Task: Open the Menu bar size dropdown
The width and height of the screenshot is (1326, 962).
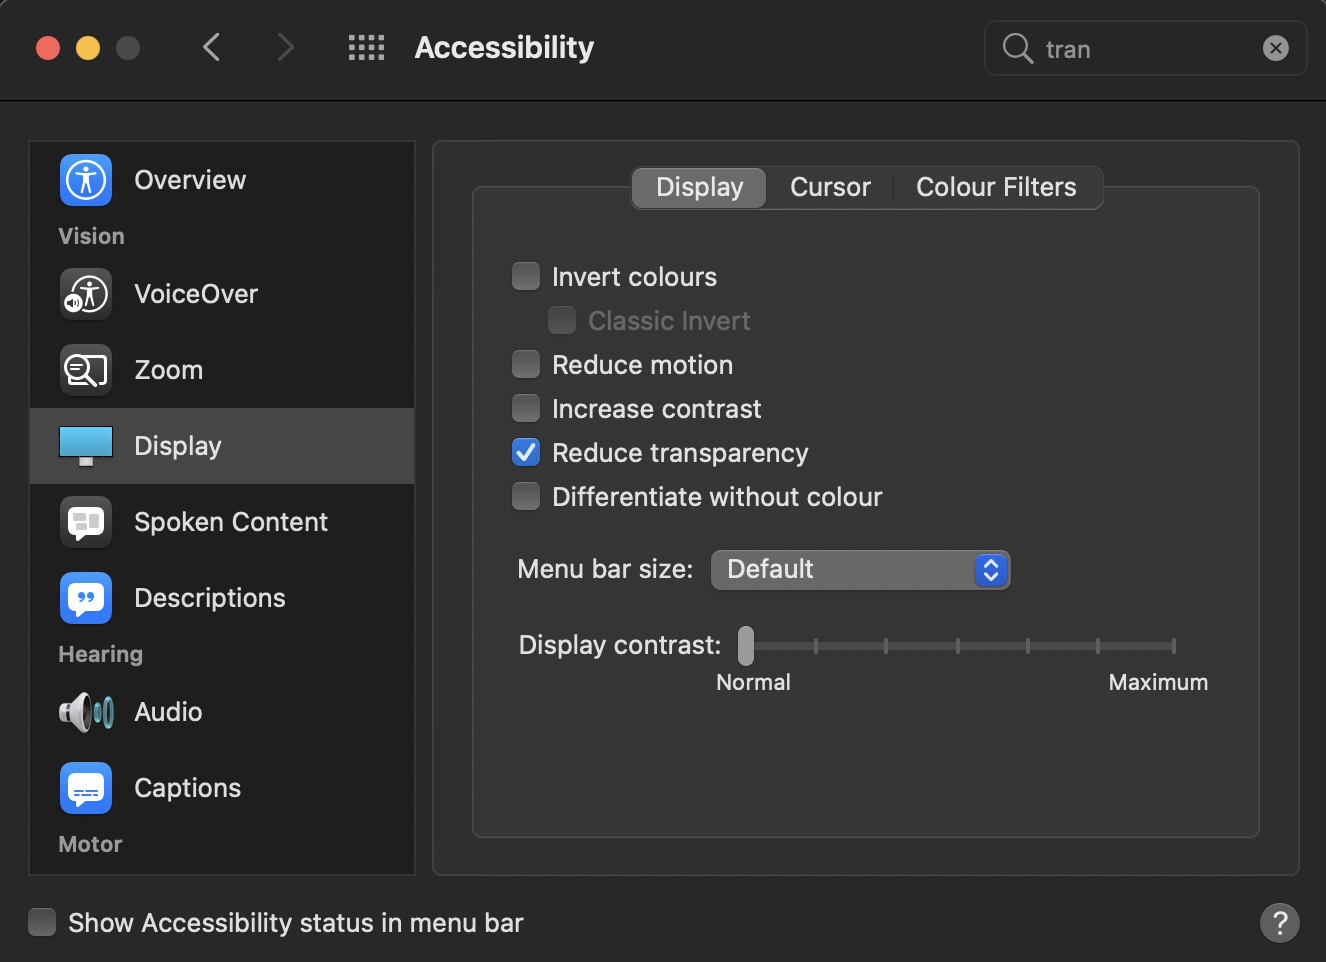Action: (860, 570)
